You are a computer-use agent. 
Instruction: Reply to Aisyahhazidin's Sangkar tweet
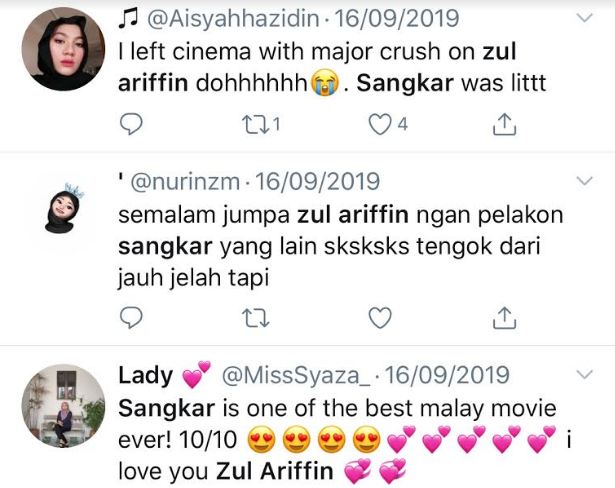pyautogui.click(x=131, y=124)
